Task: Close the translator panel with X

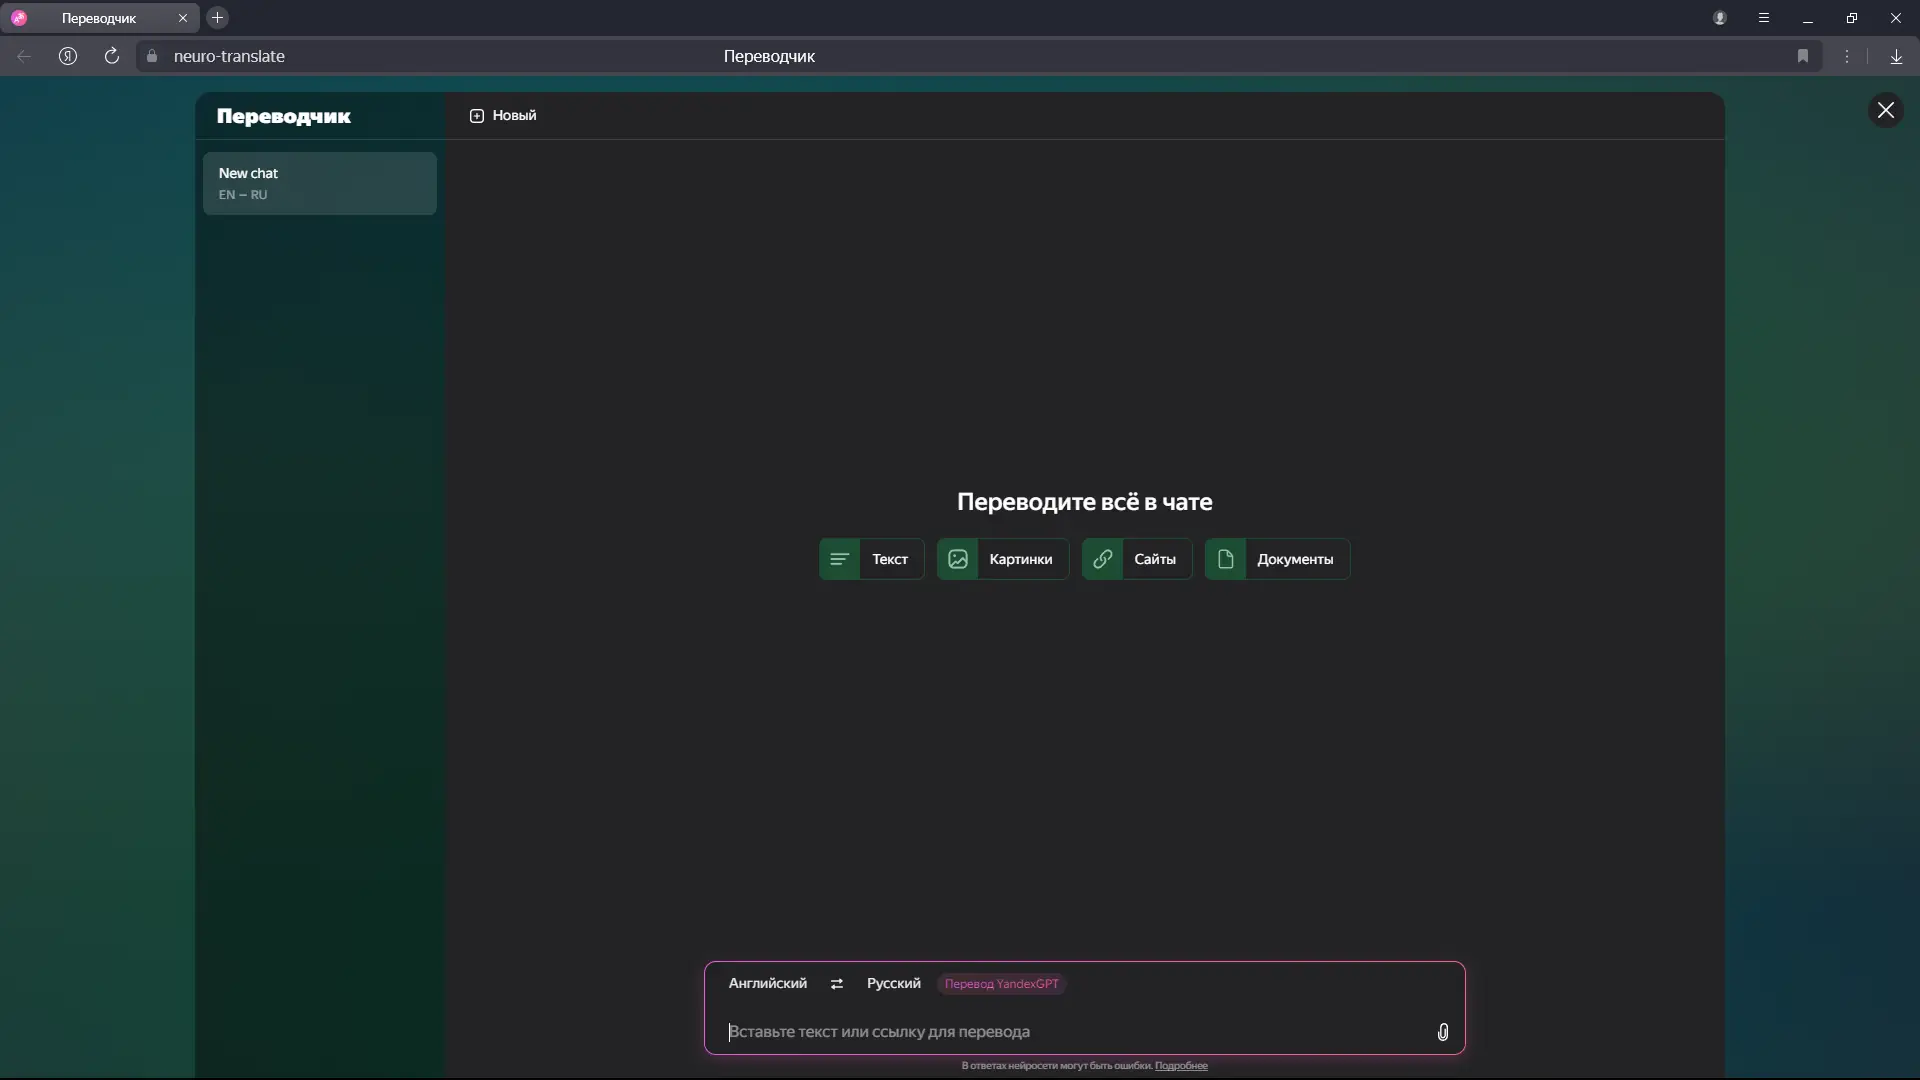Action: point(1886,110)
